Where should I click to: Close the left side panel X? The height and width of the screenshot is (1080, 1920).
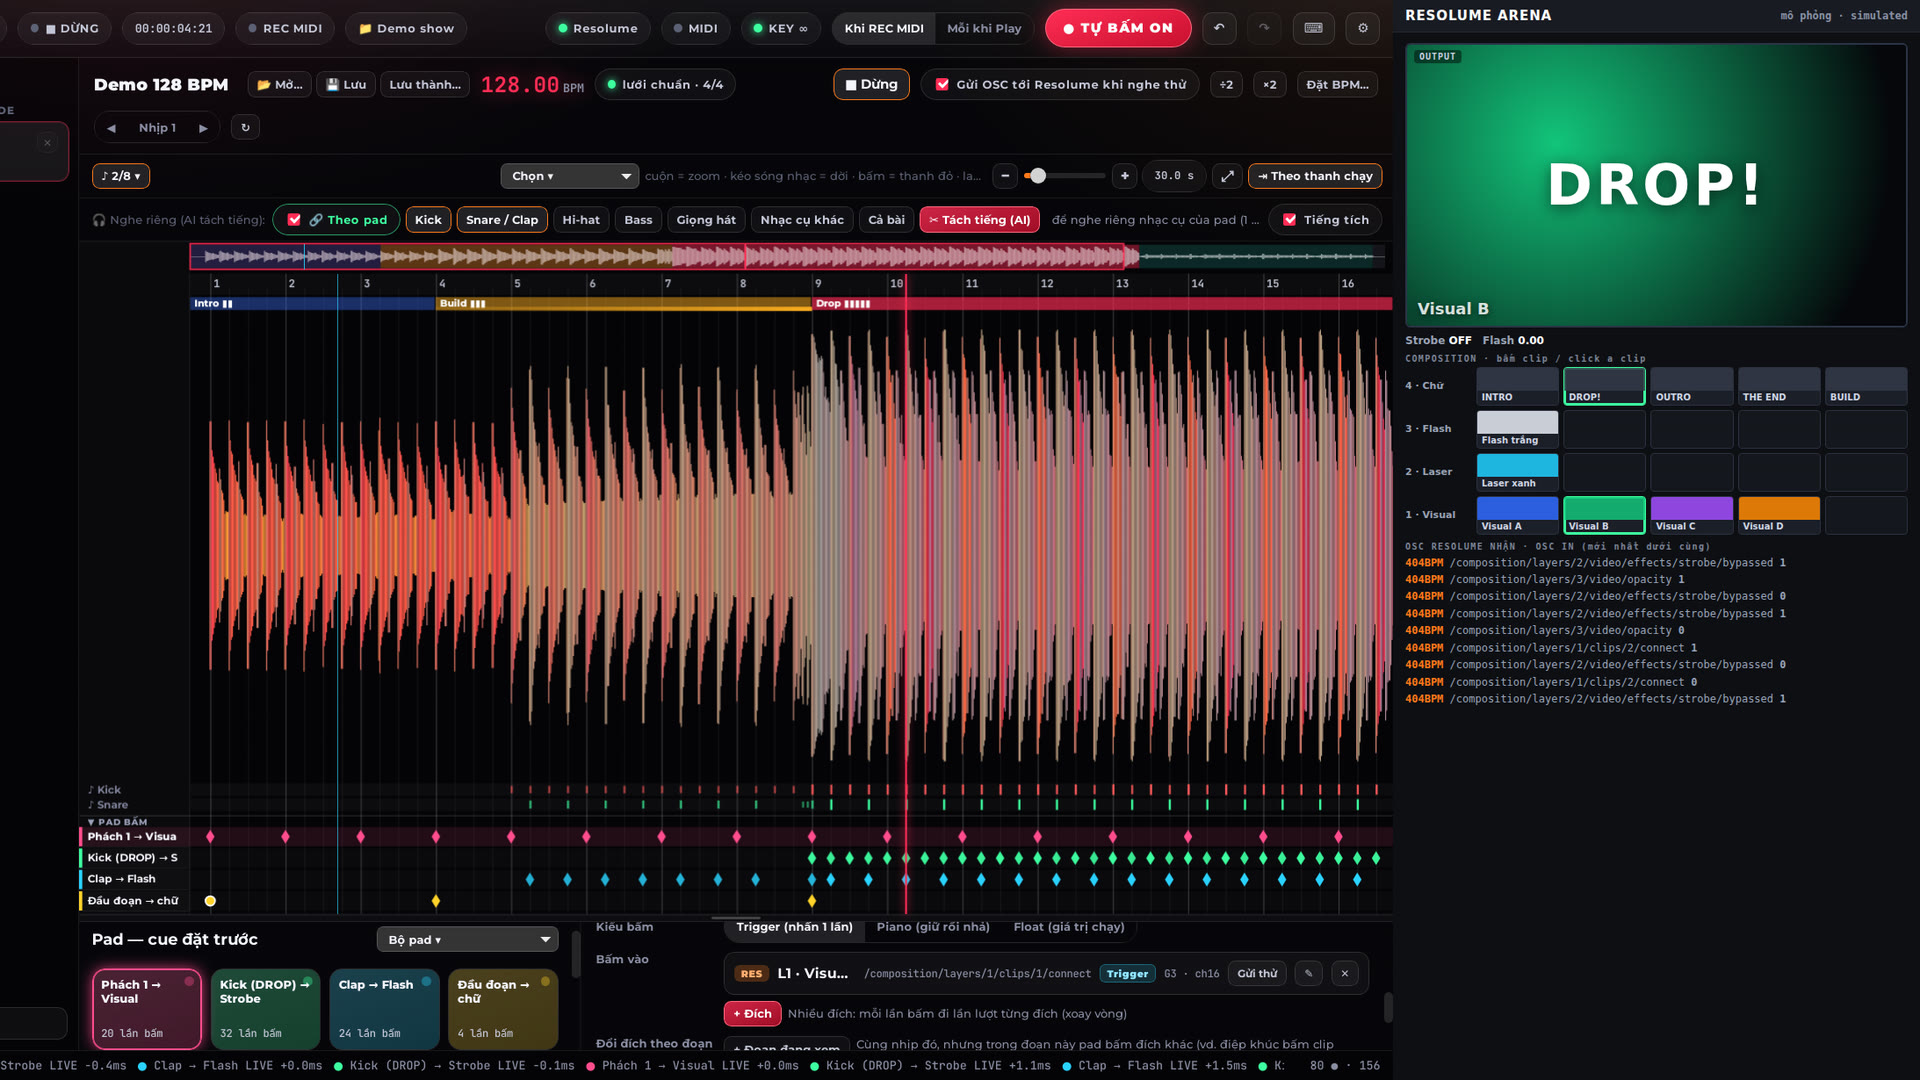[47, 143]
